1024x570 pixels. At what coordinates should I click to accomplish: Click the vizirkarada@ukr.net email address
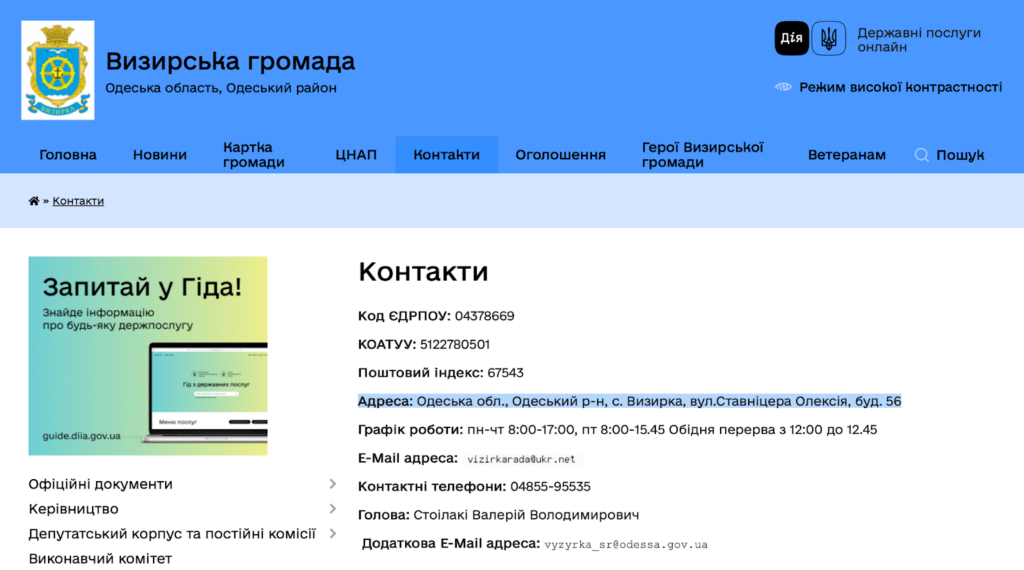522,459
